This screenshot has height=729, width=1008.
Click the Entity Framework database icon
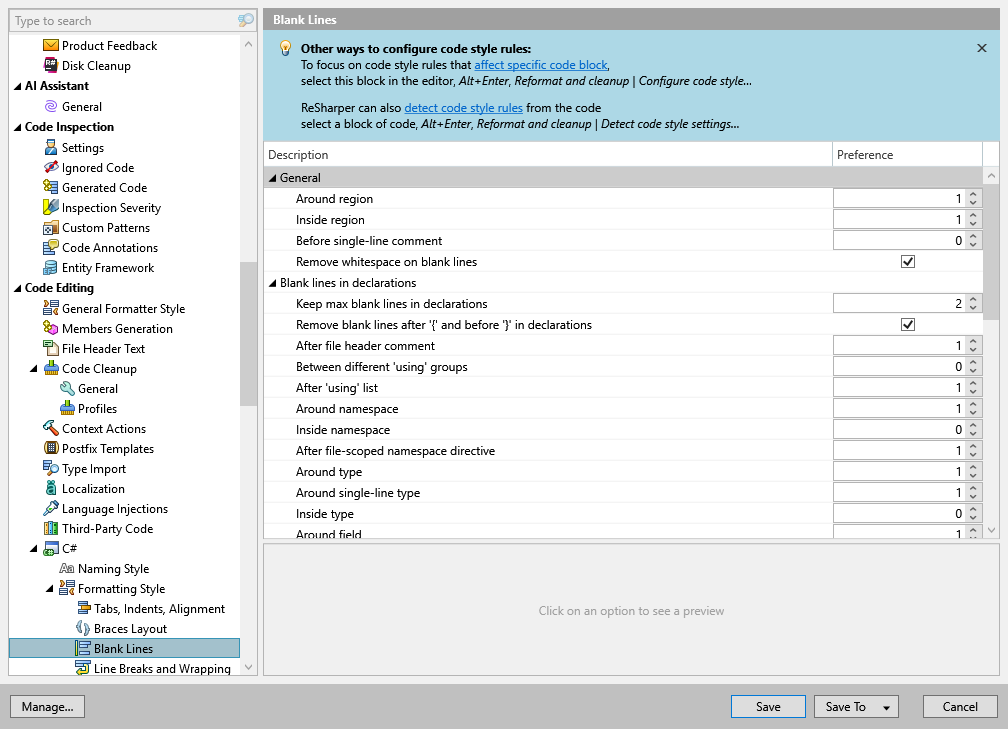[x=51, y=268]
